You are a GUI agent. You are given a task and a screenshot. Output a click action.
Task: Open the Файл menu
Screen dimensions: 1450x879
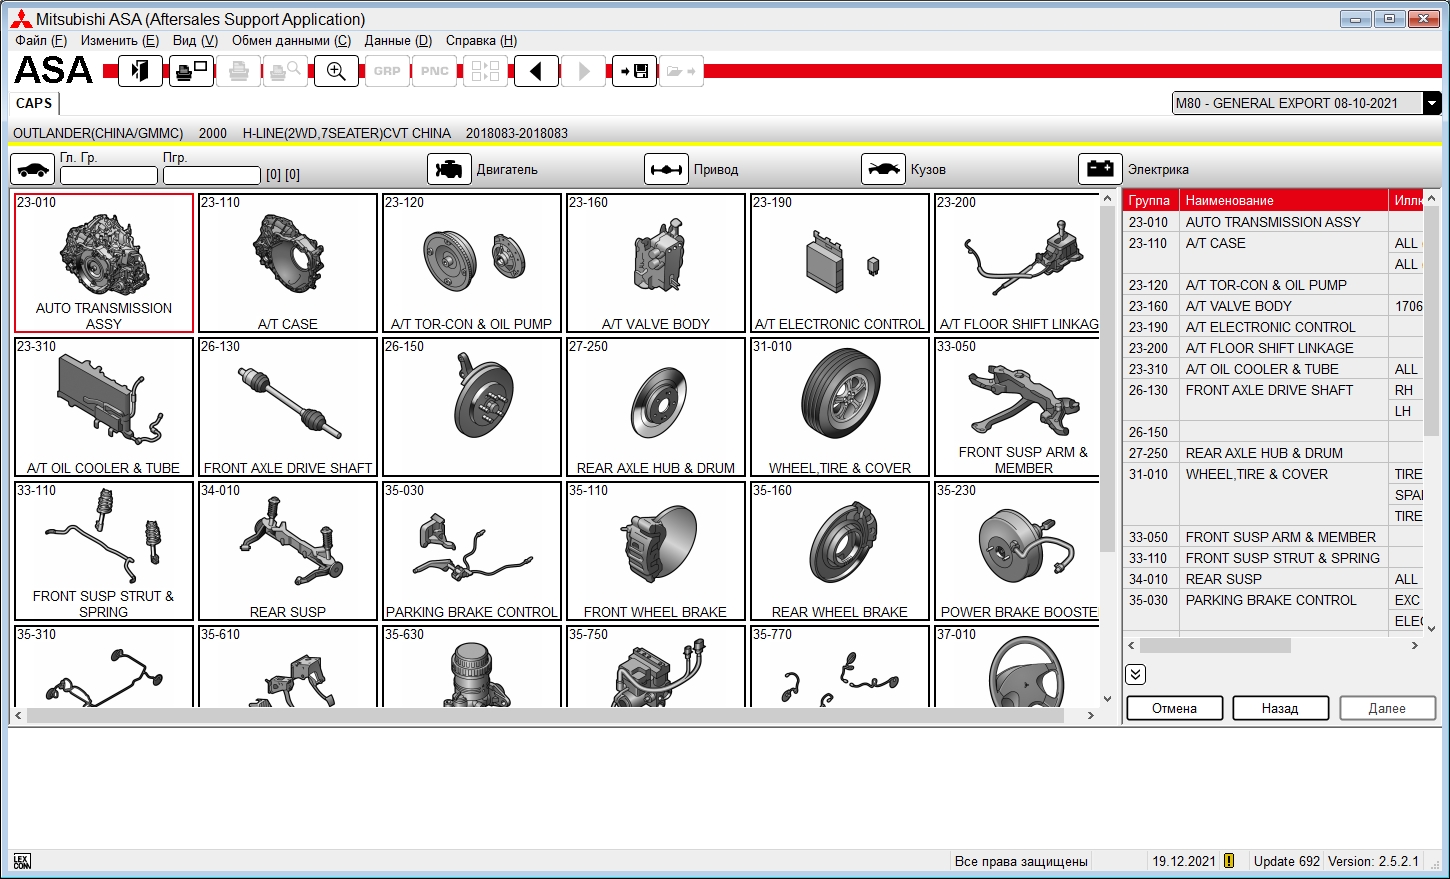point(41,40)
